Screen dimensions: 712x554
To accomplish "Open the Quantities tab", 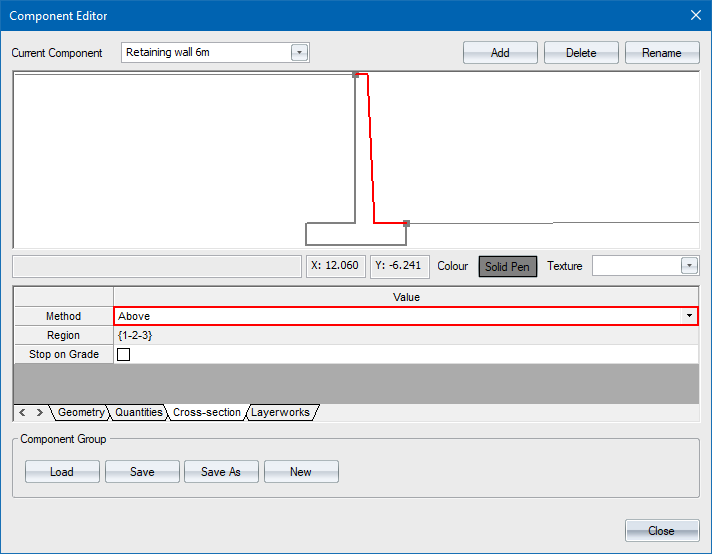I will [x=138, y=412].
